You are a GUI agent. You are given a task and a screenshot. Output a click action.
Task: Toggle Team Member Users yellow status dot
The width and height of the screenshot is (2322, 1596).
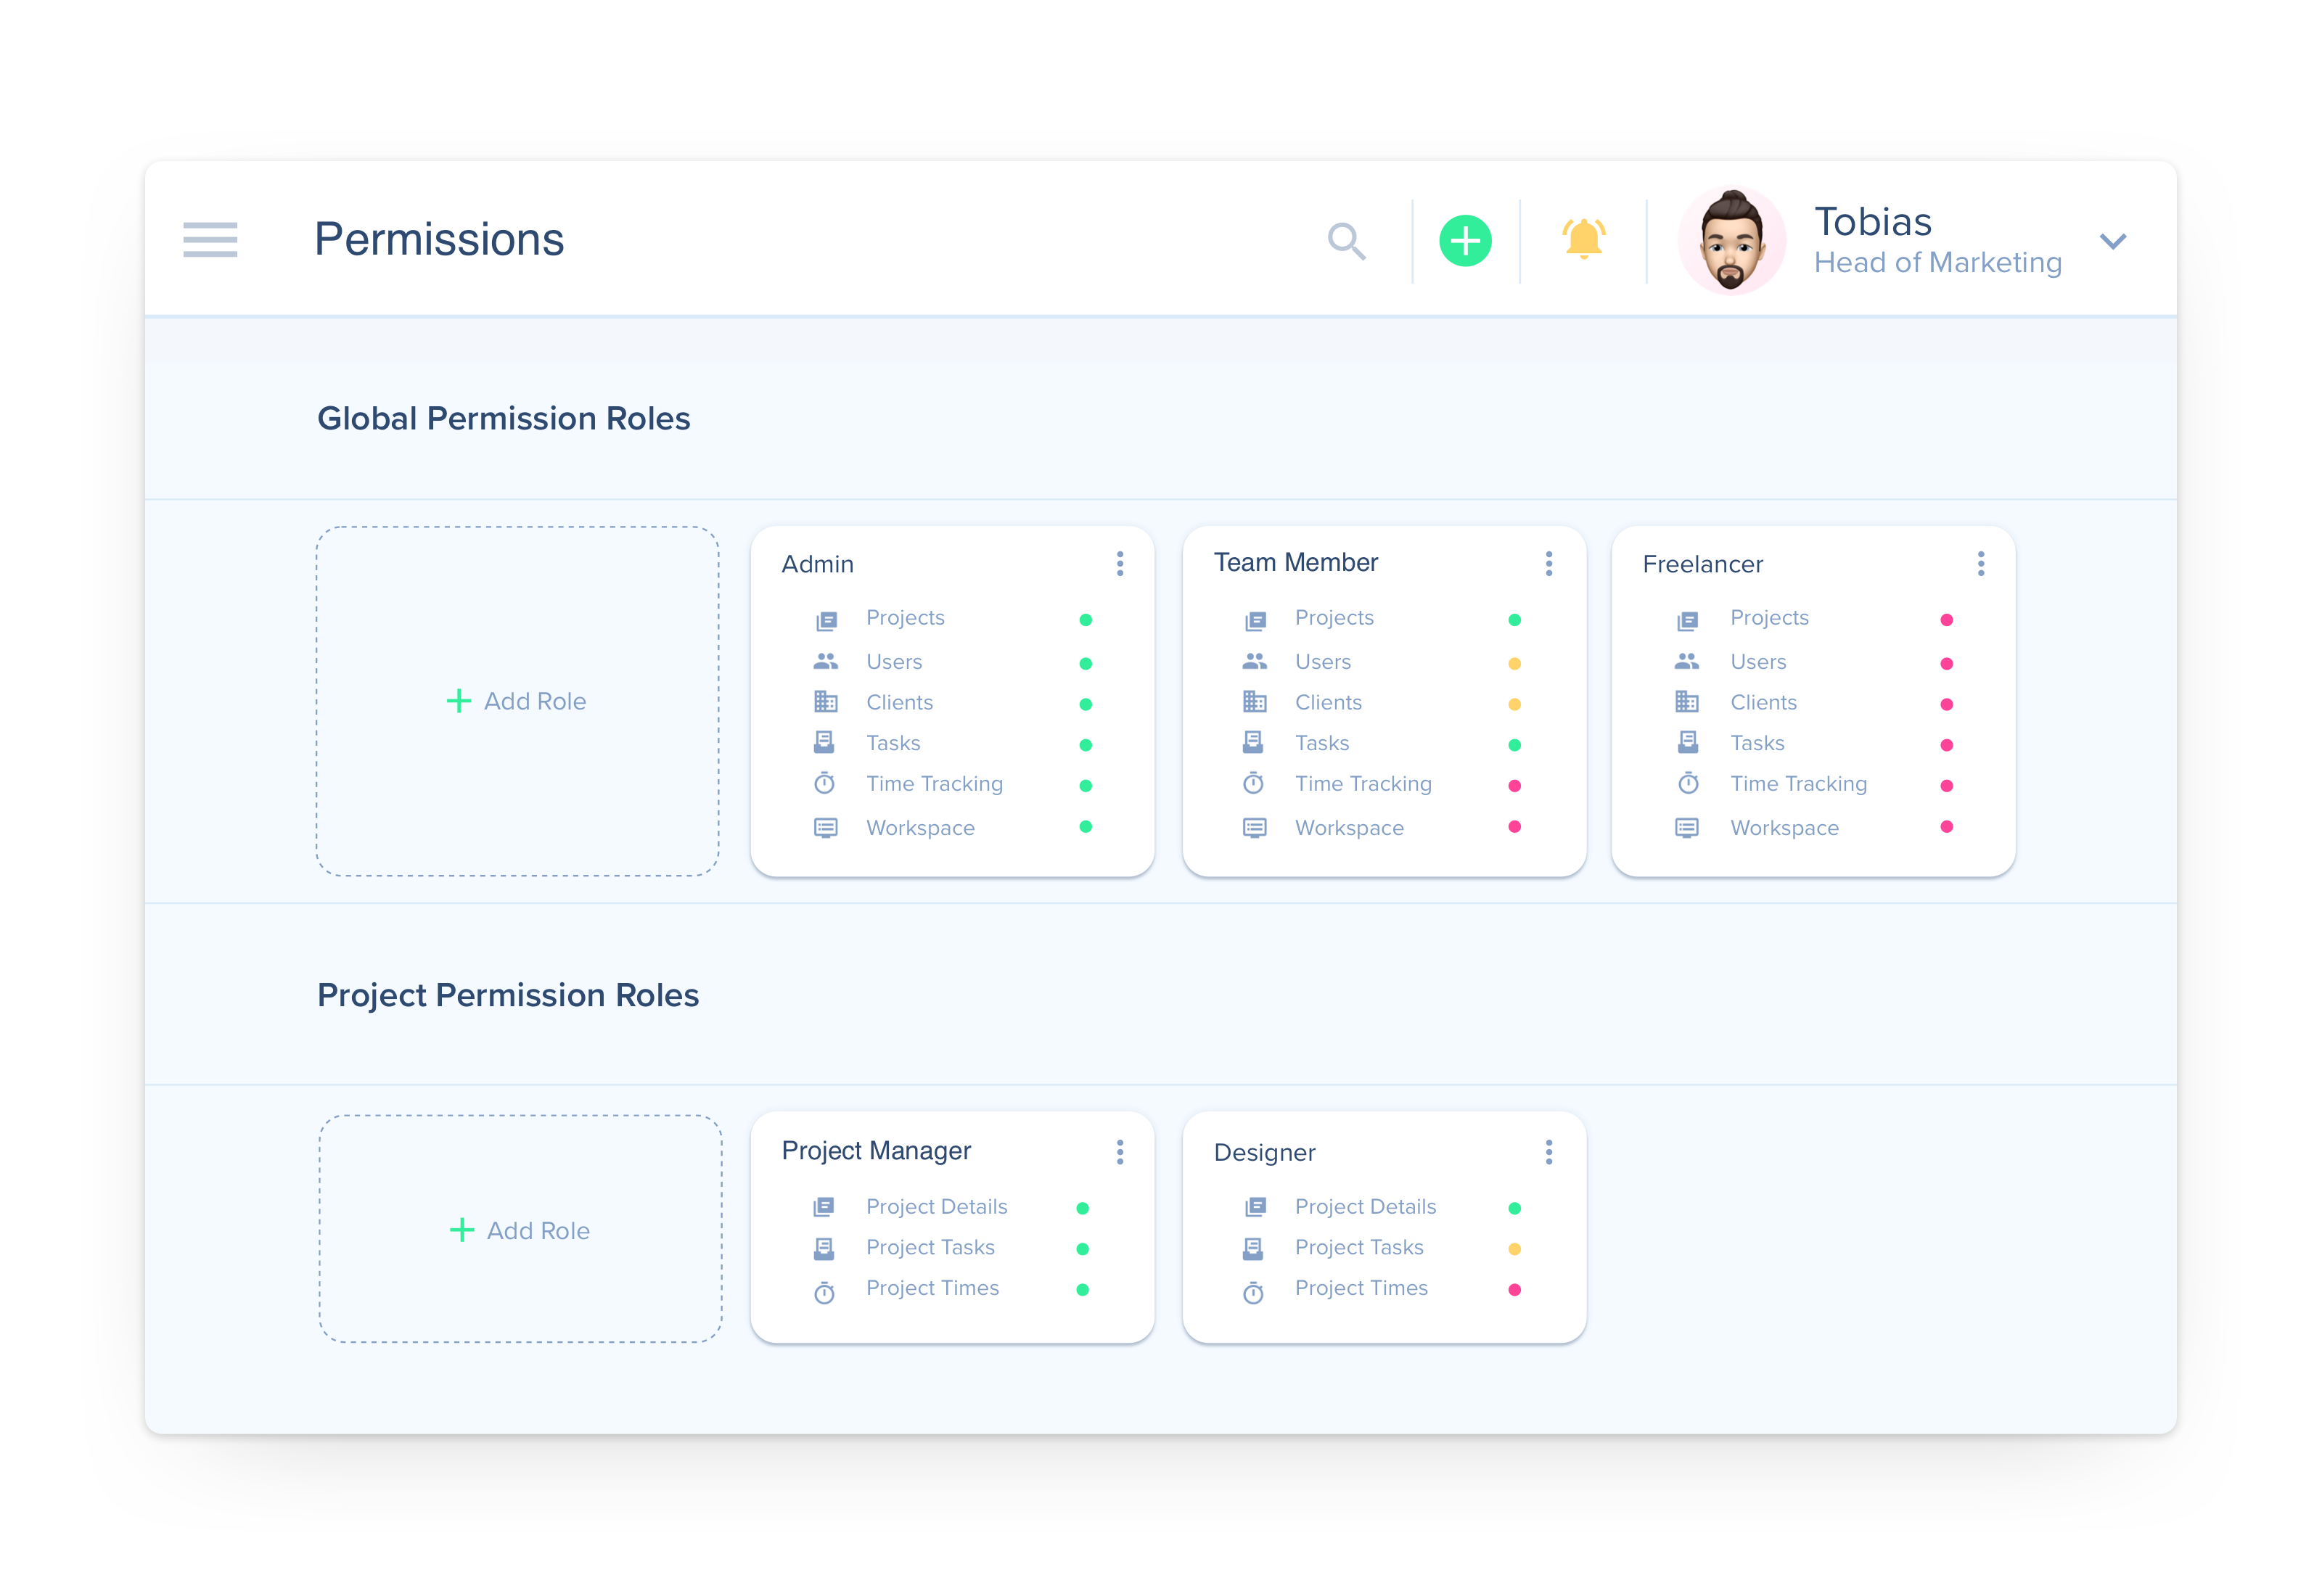pos(1515,664)
